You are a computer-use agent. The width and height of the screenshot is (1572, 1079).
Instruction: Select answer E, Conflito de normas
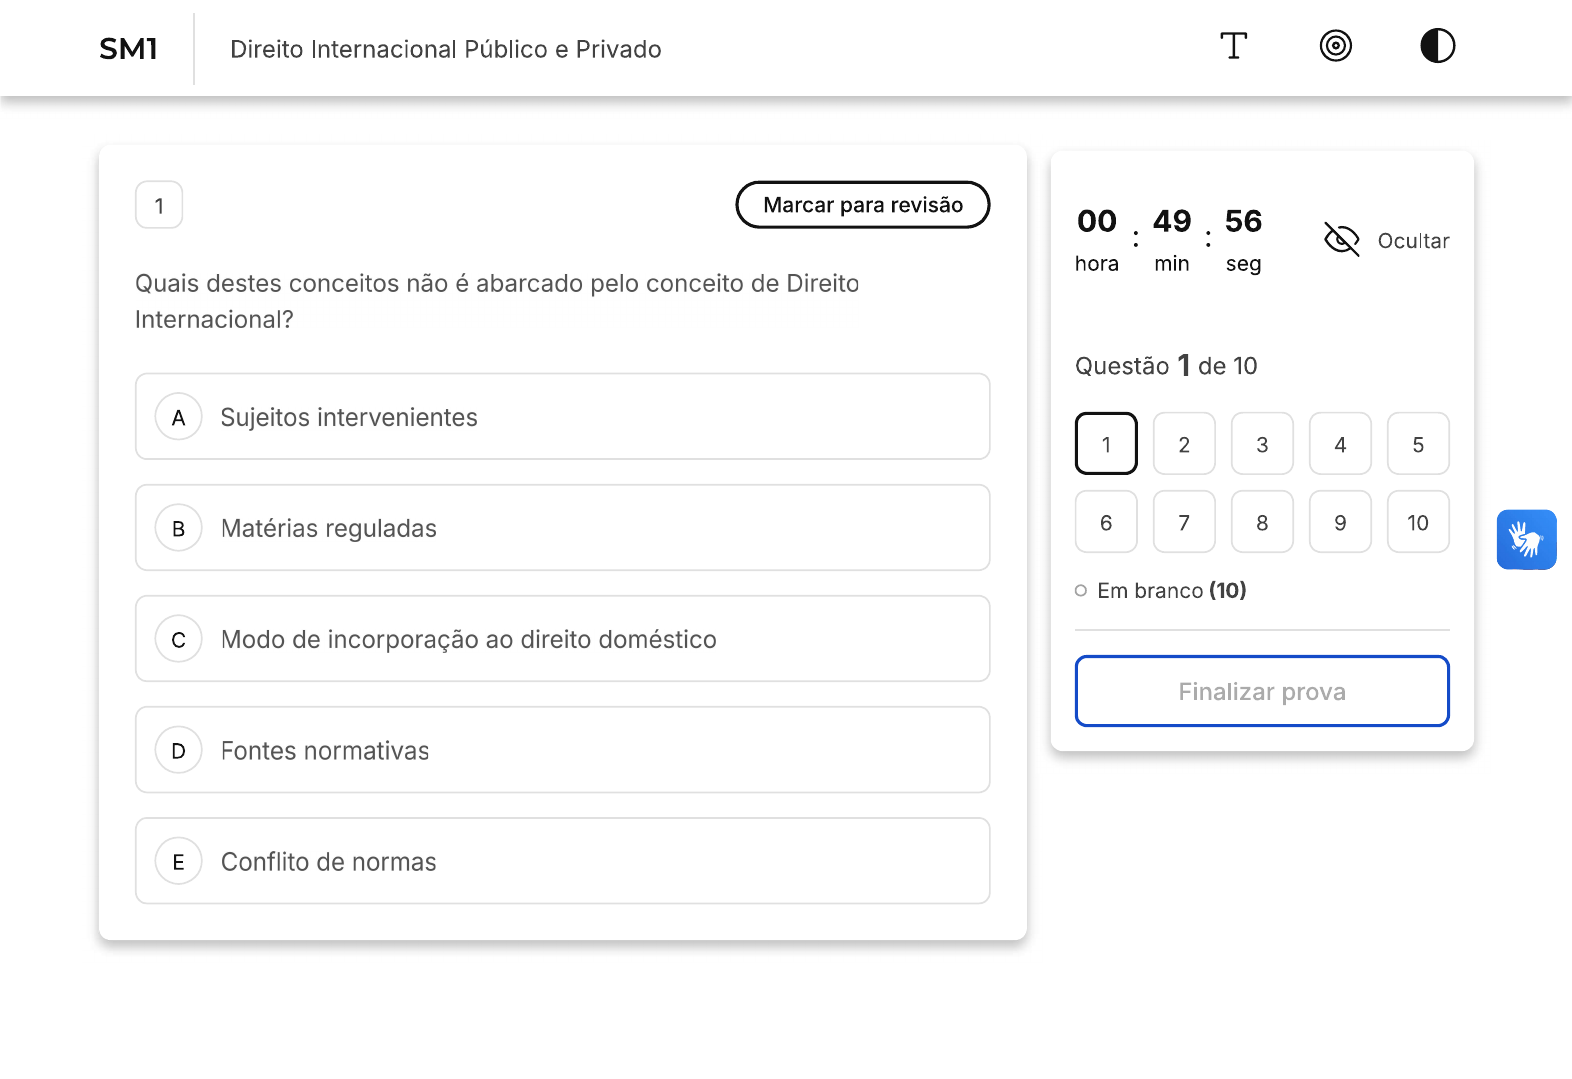(562, 861)
